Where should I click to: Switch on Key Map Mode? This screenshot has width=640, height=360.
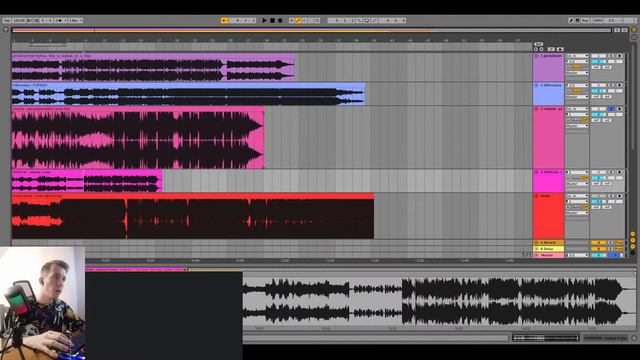point(585,20)
